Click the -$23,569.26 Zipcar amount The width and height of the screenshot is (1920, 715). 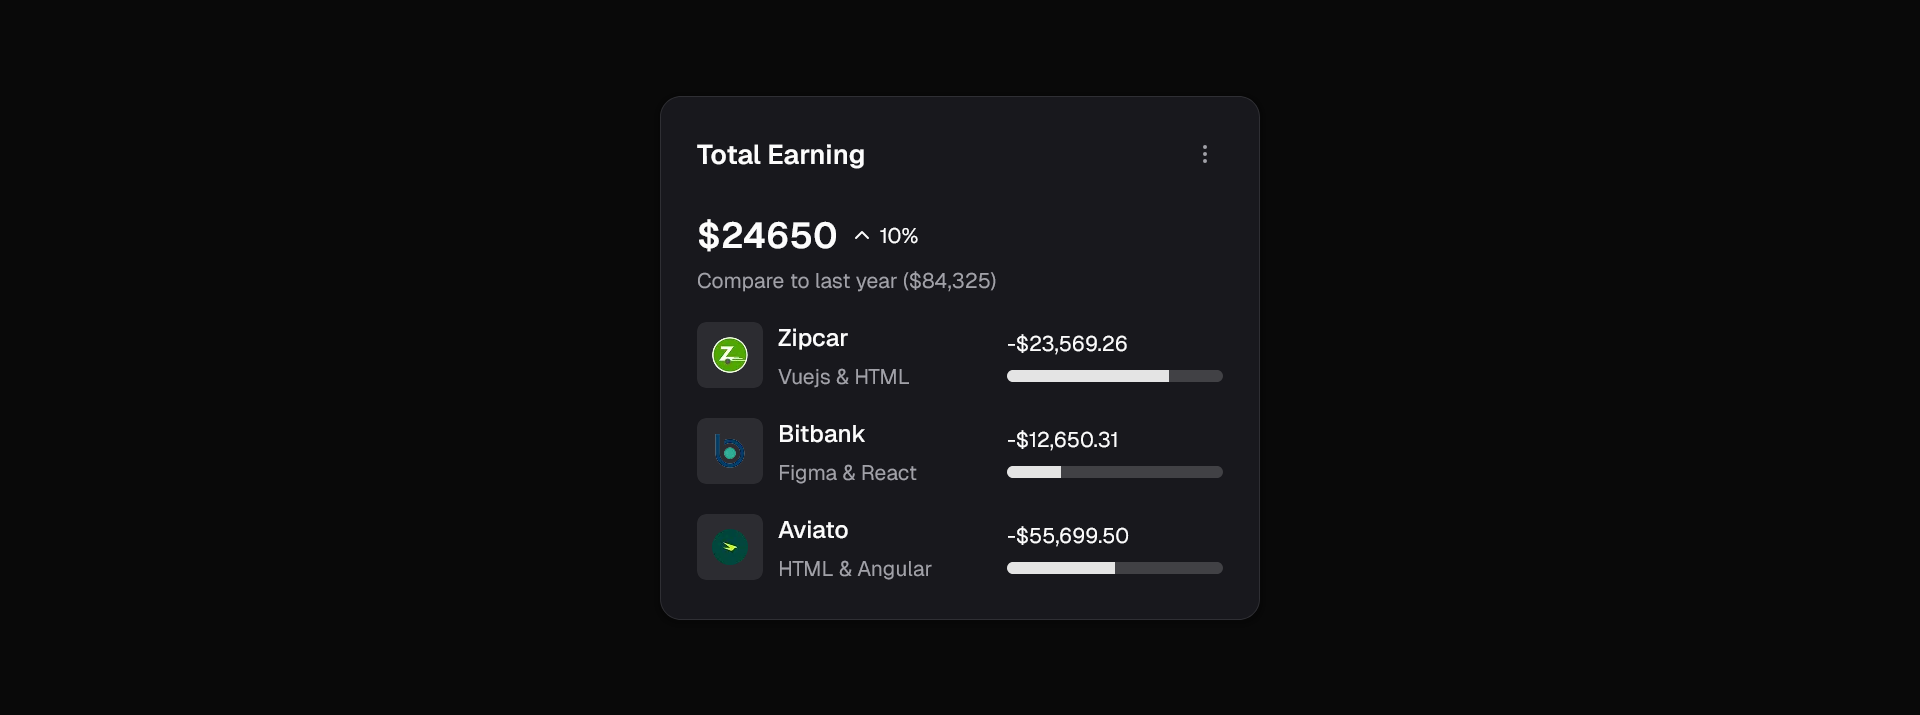tap(1067, 344)
